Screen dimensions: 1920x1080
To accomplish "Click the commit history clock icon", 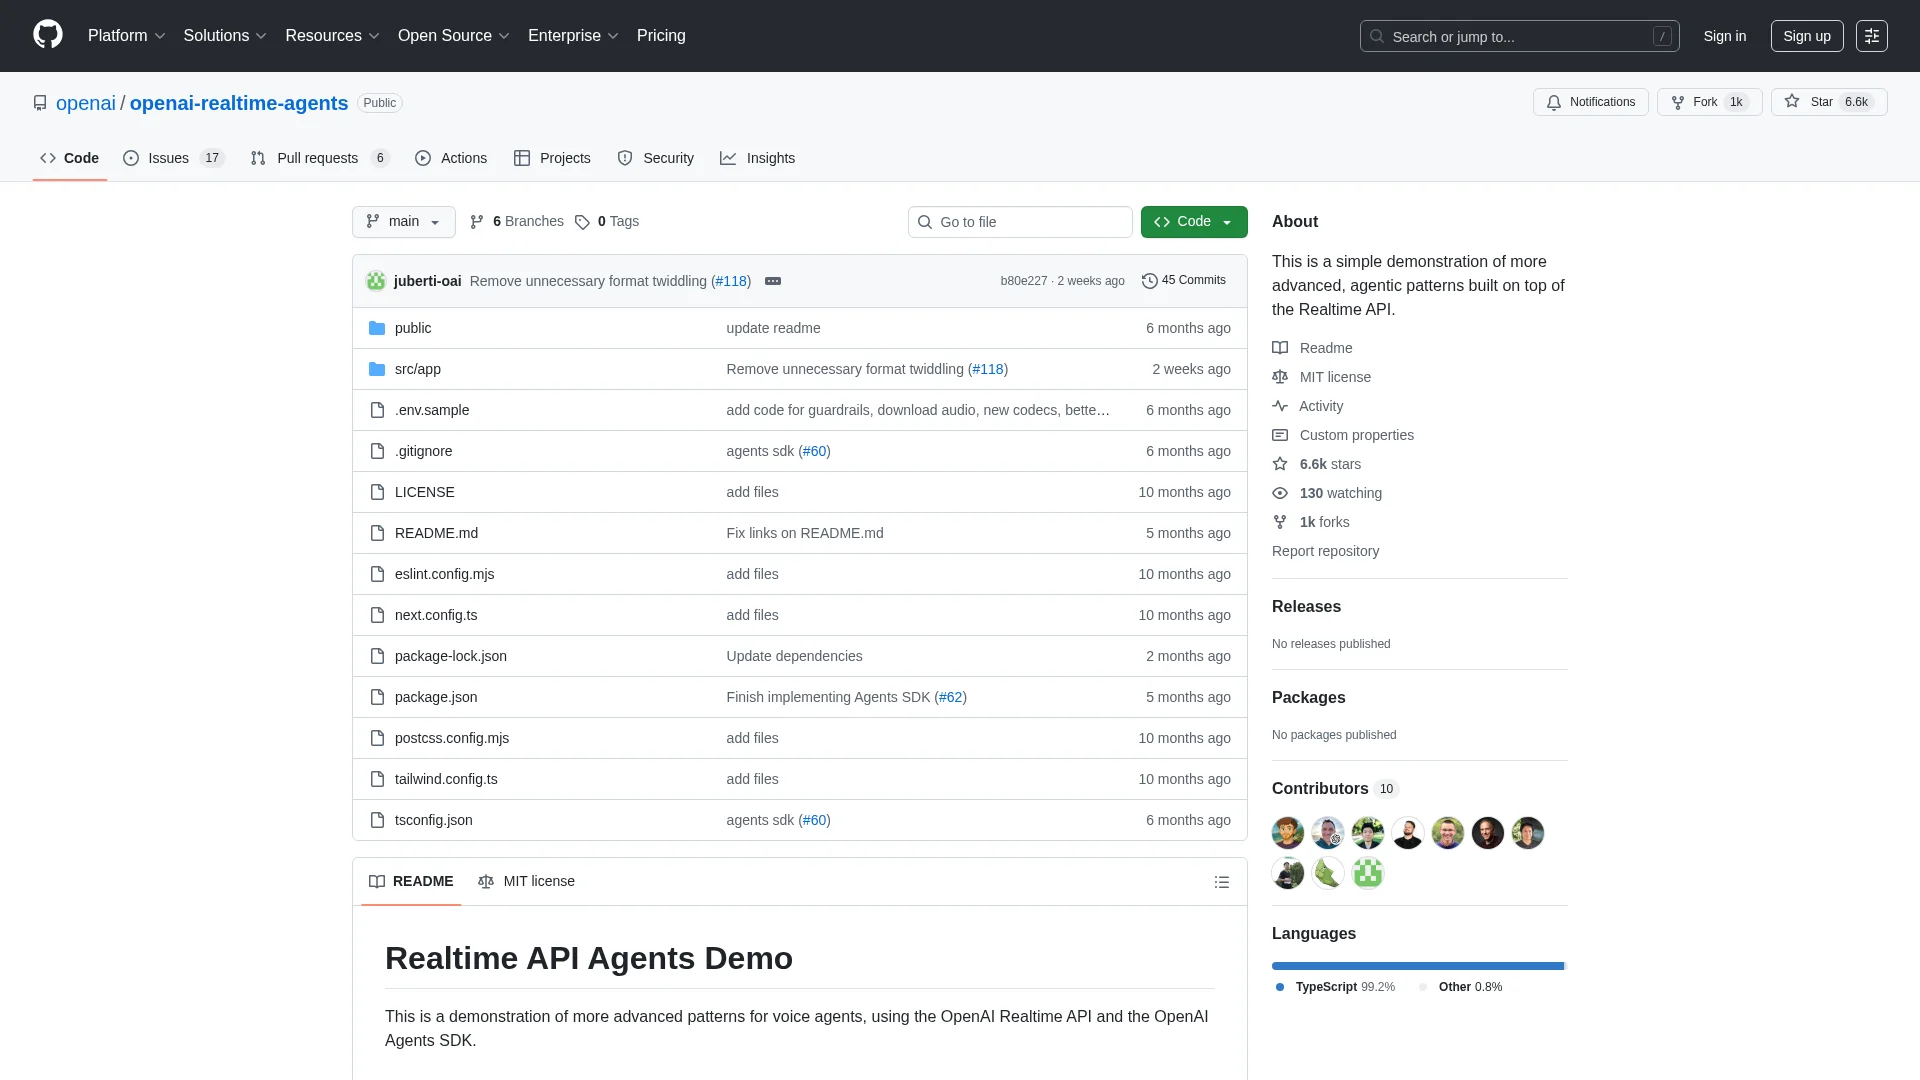I will pyautogui.click(x=1149, y=281).
